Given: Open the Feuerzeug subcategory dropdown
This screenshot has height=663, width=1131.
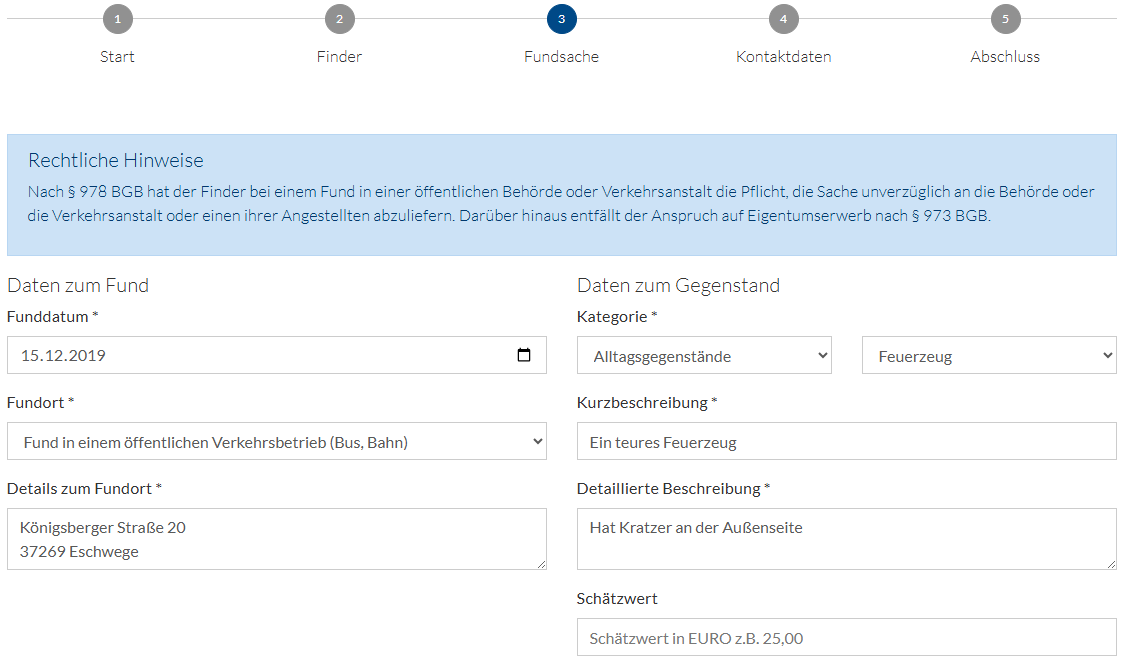Looking at the screenshot, I should [989, 355].
